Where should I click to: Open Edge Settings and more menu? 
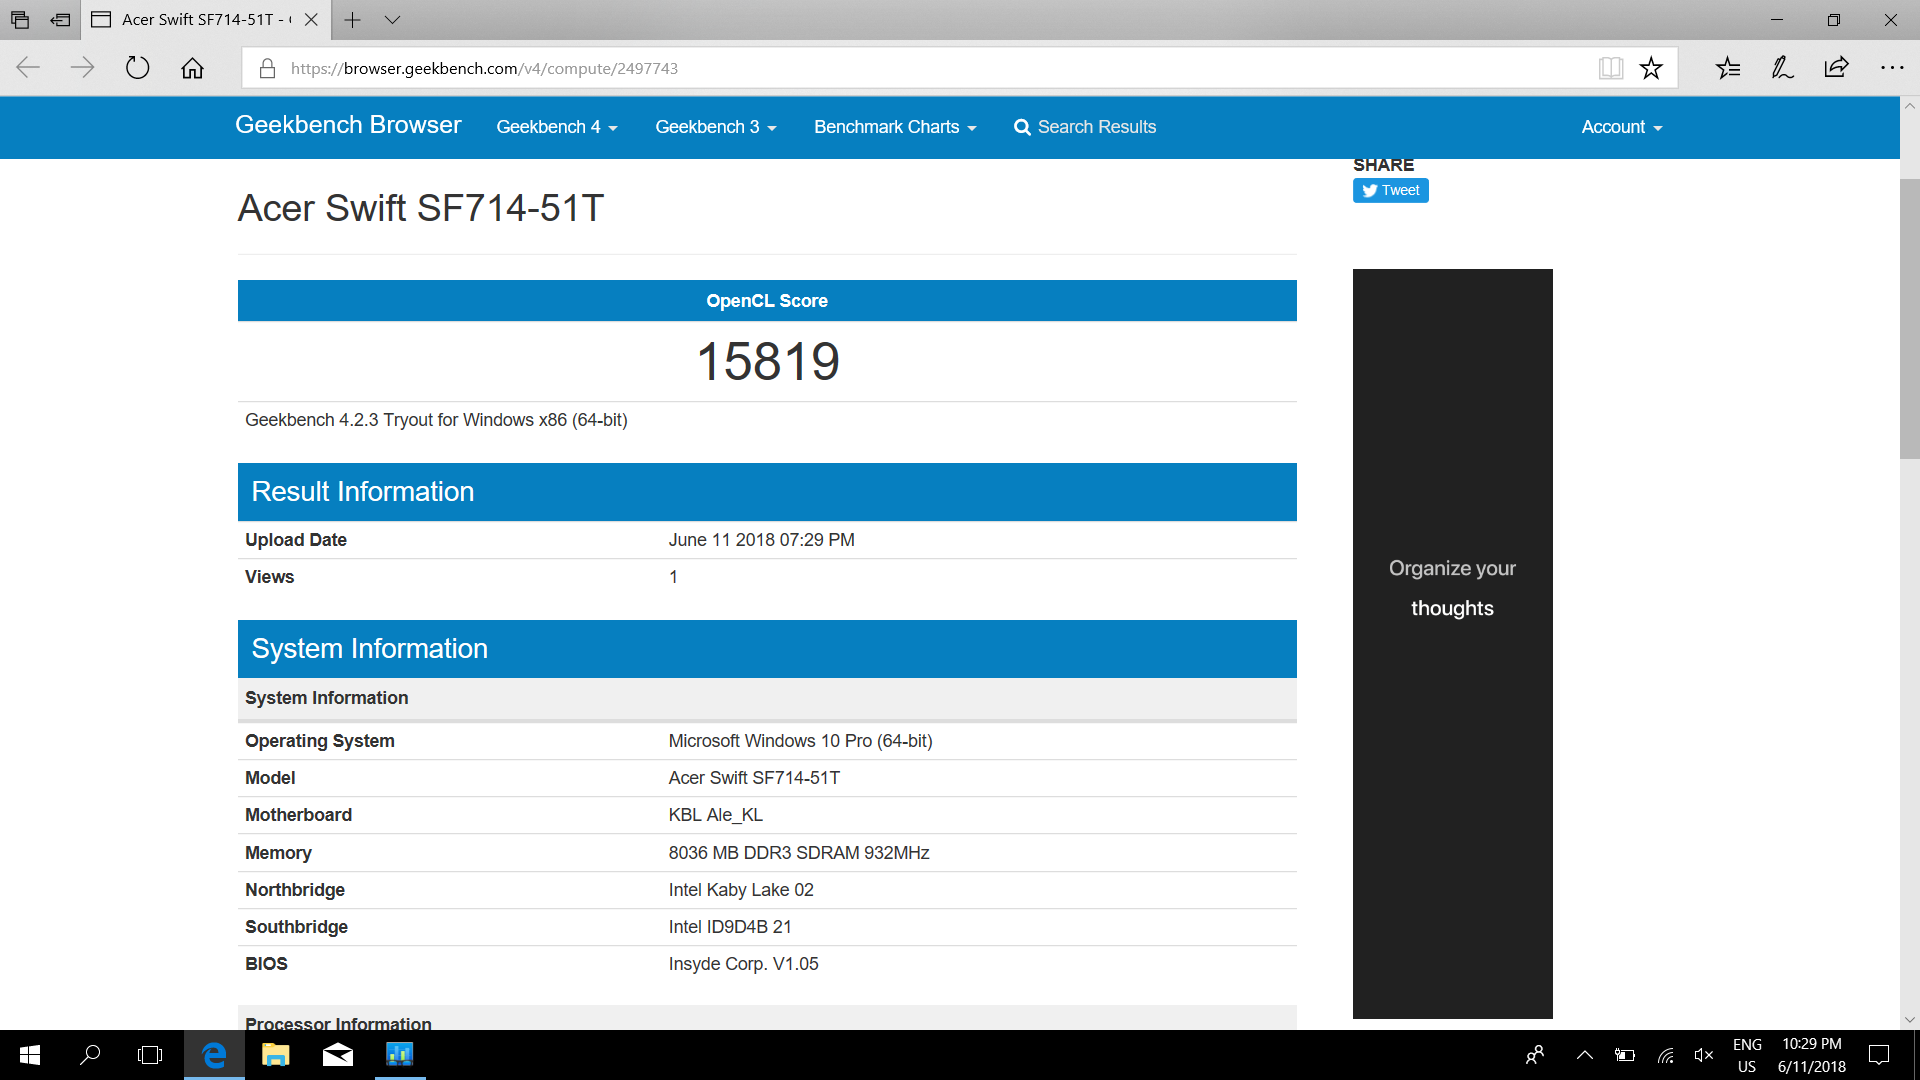click(1892, 68)
